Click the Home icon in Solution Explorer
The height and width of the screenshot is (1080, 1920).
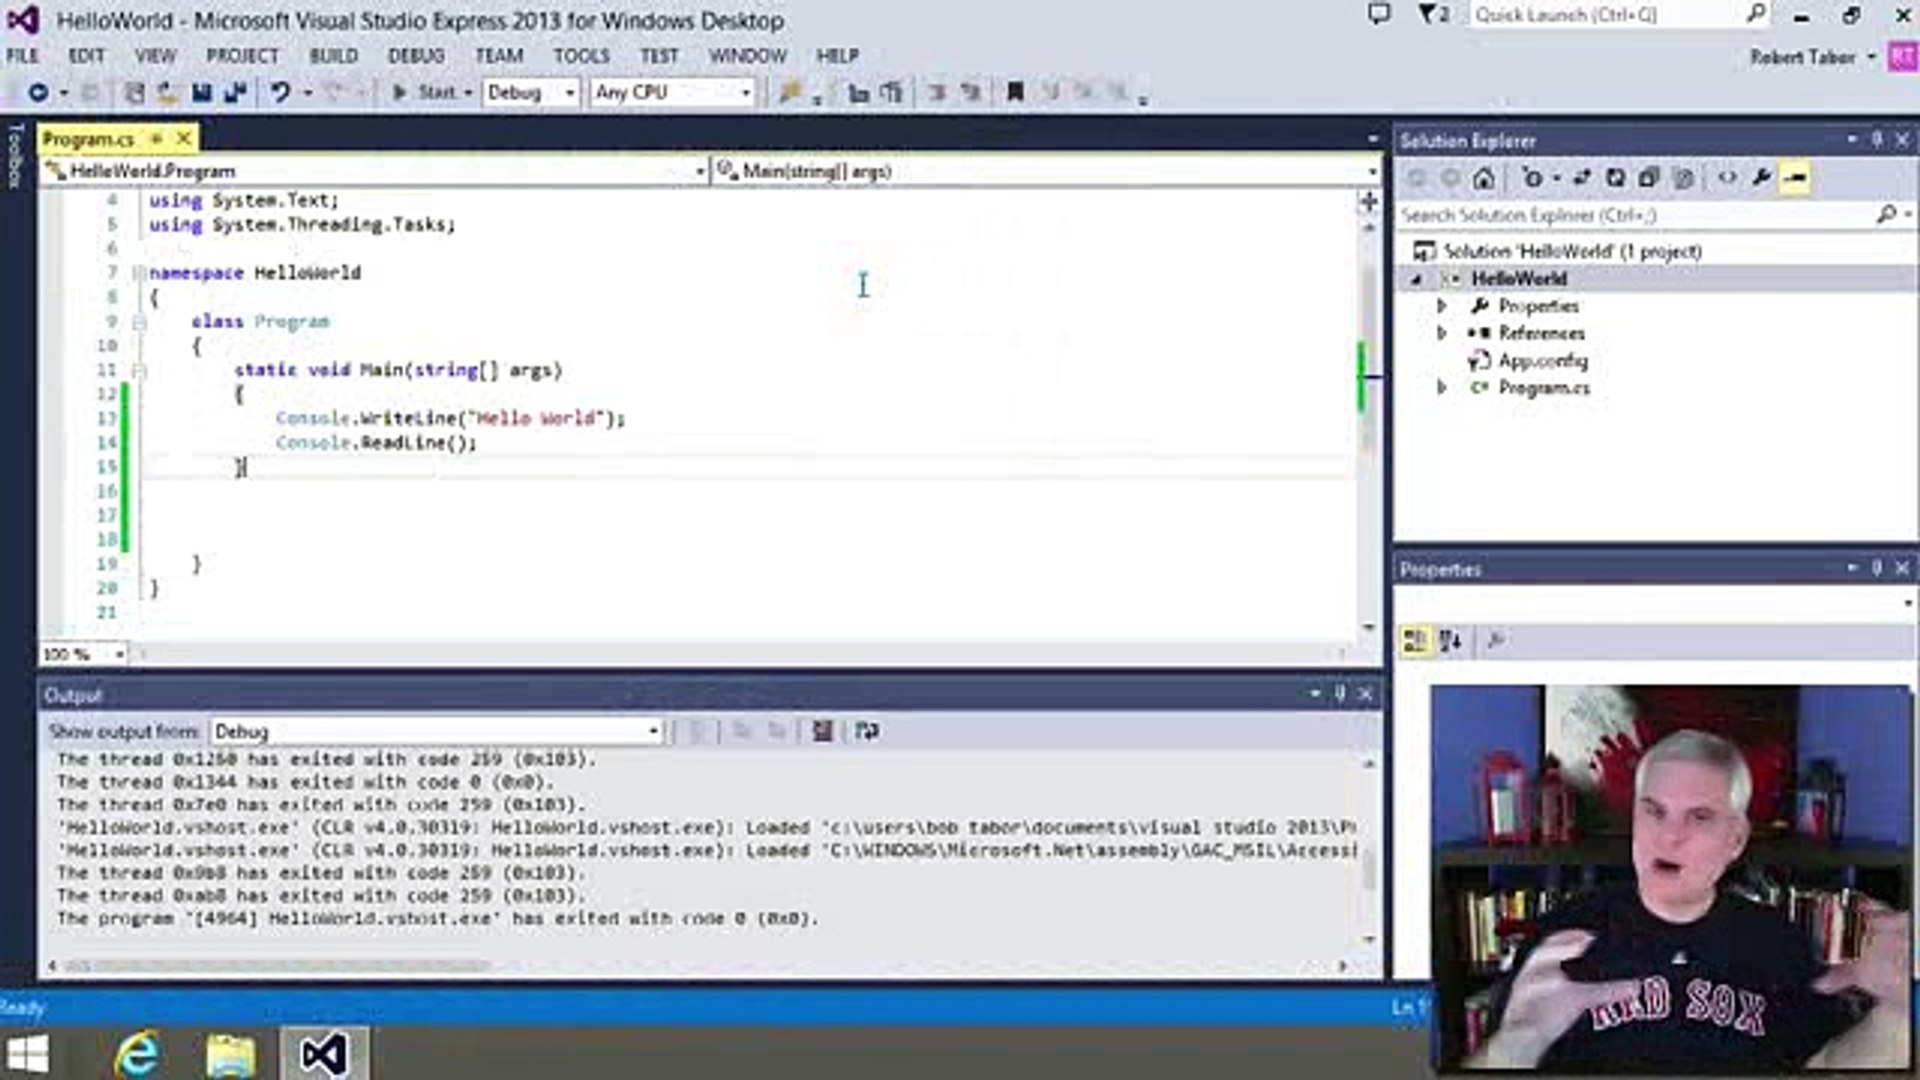(1484, 178)
